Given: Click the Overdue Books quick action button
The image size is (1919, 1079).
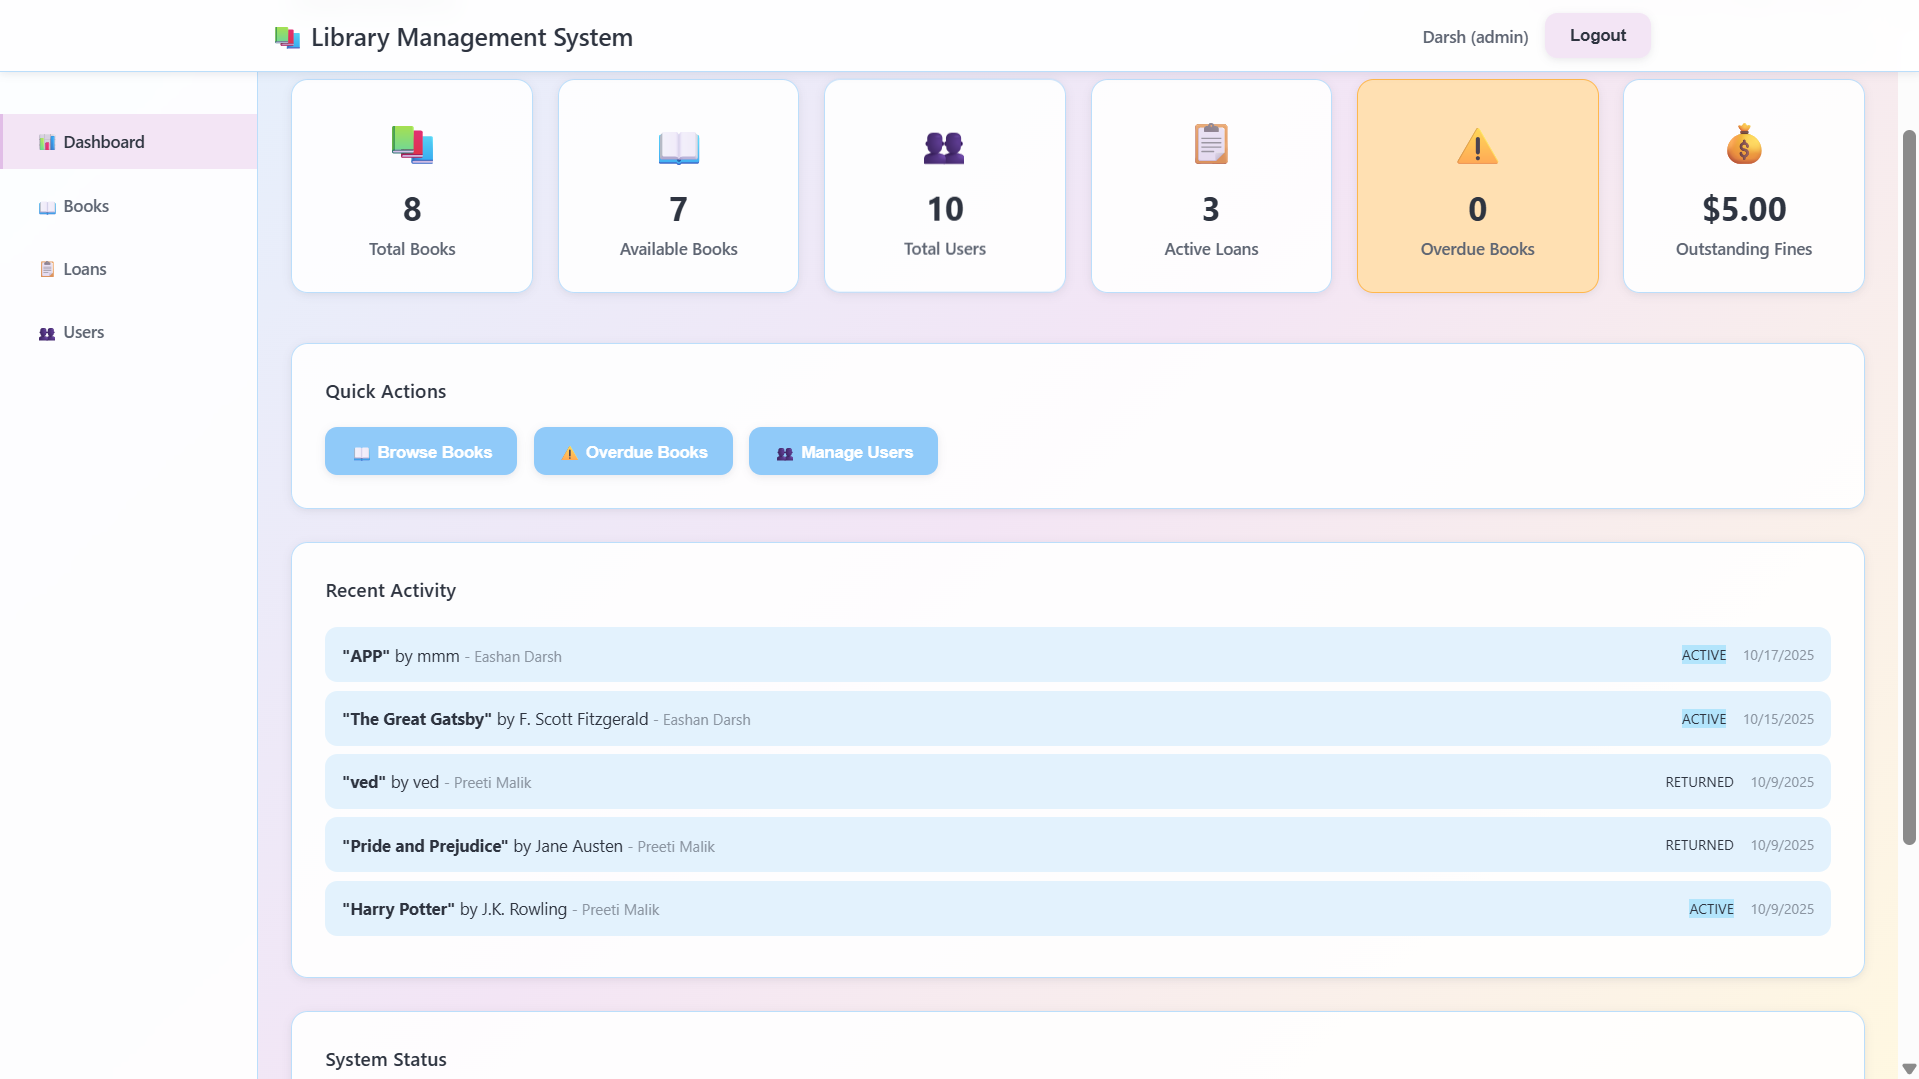Looking at the screenshot, I should (633, 452).
